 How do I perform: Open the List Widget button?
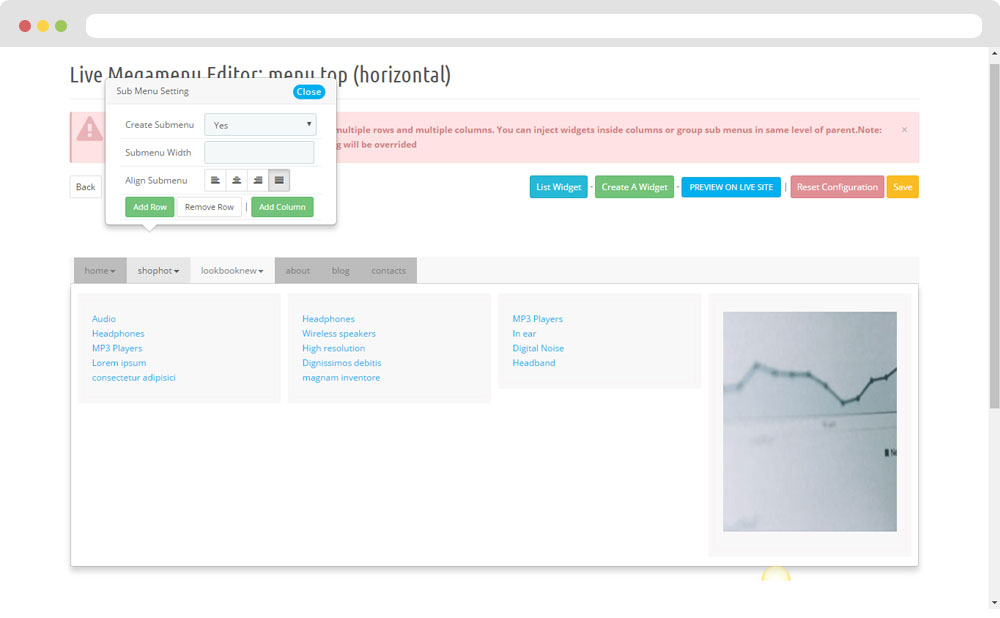point(559,187)
